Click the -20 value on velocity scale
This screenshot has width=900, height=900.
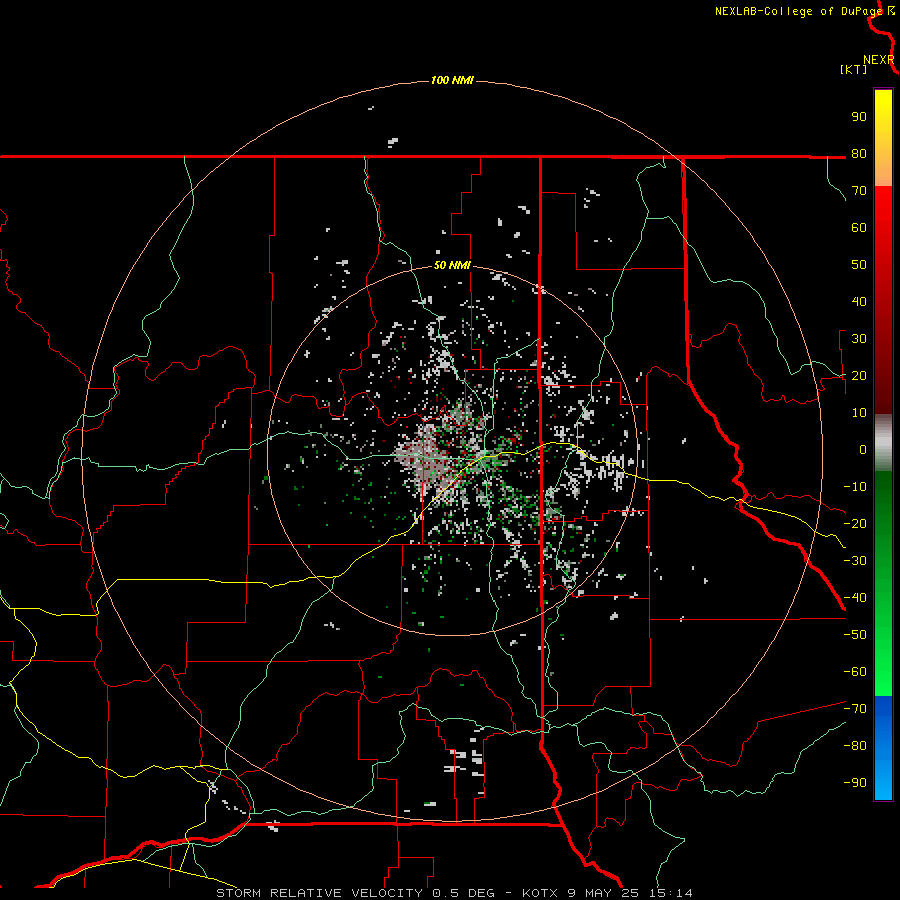(855, 524)
